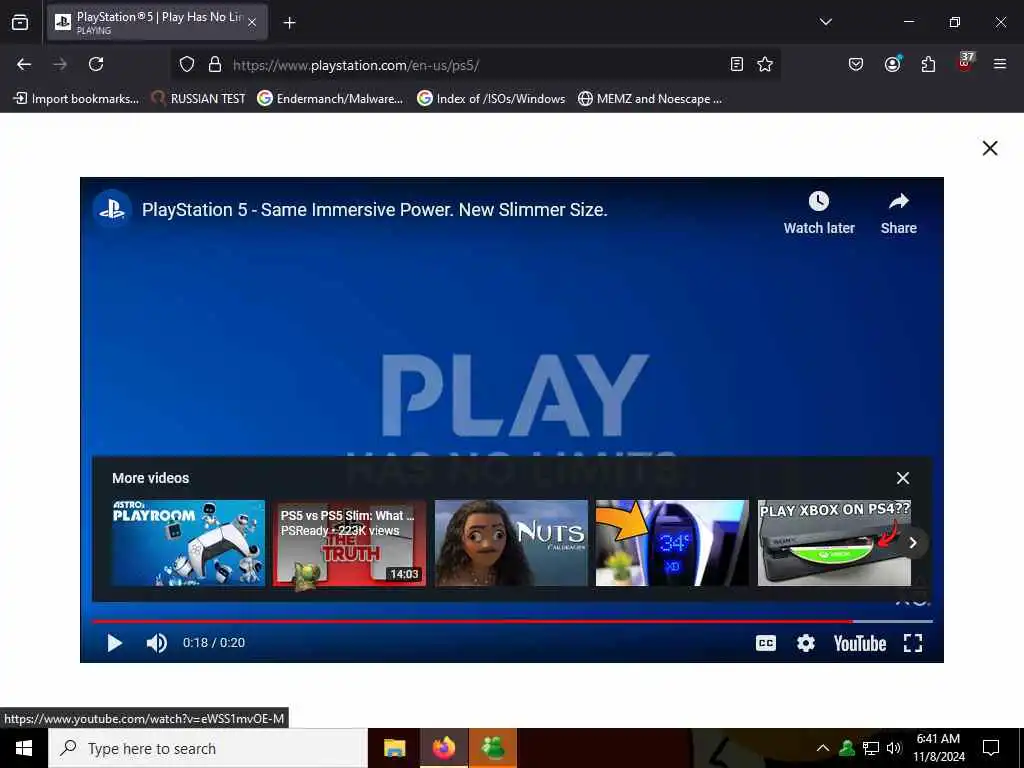Go back to previous page

click(24, 64)
